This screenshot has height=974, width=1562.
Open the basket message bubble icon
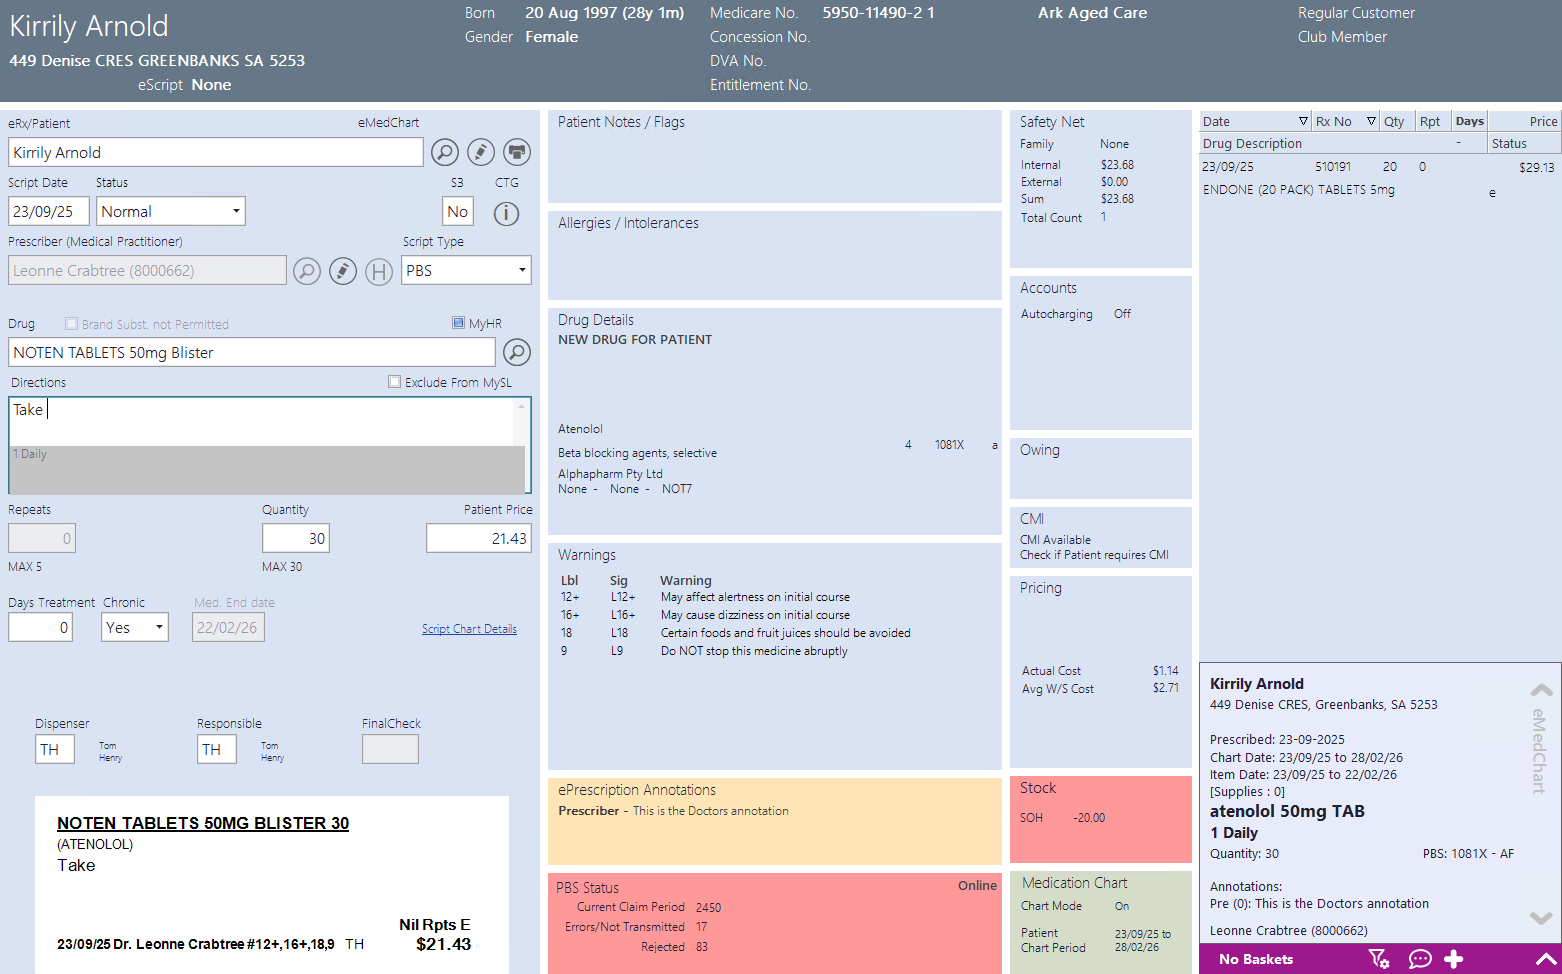click(1419, 959)
